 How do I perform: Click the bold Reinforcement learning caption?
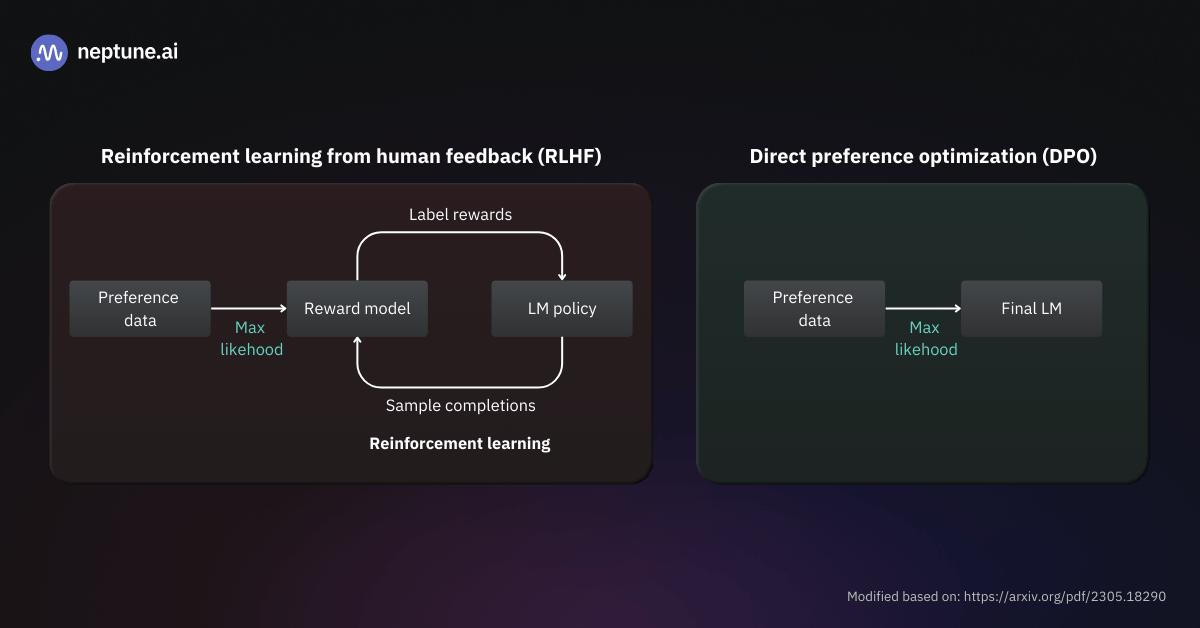pyautogui.click(x=460, y=443)
